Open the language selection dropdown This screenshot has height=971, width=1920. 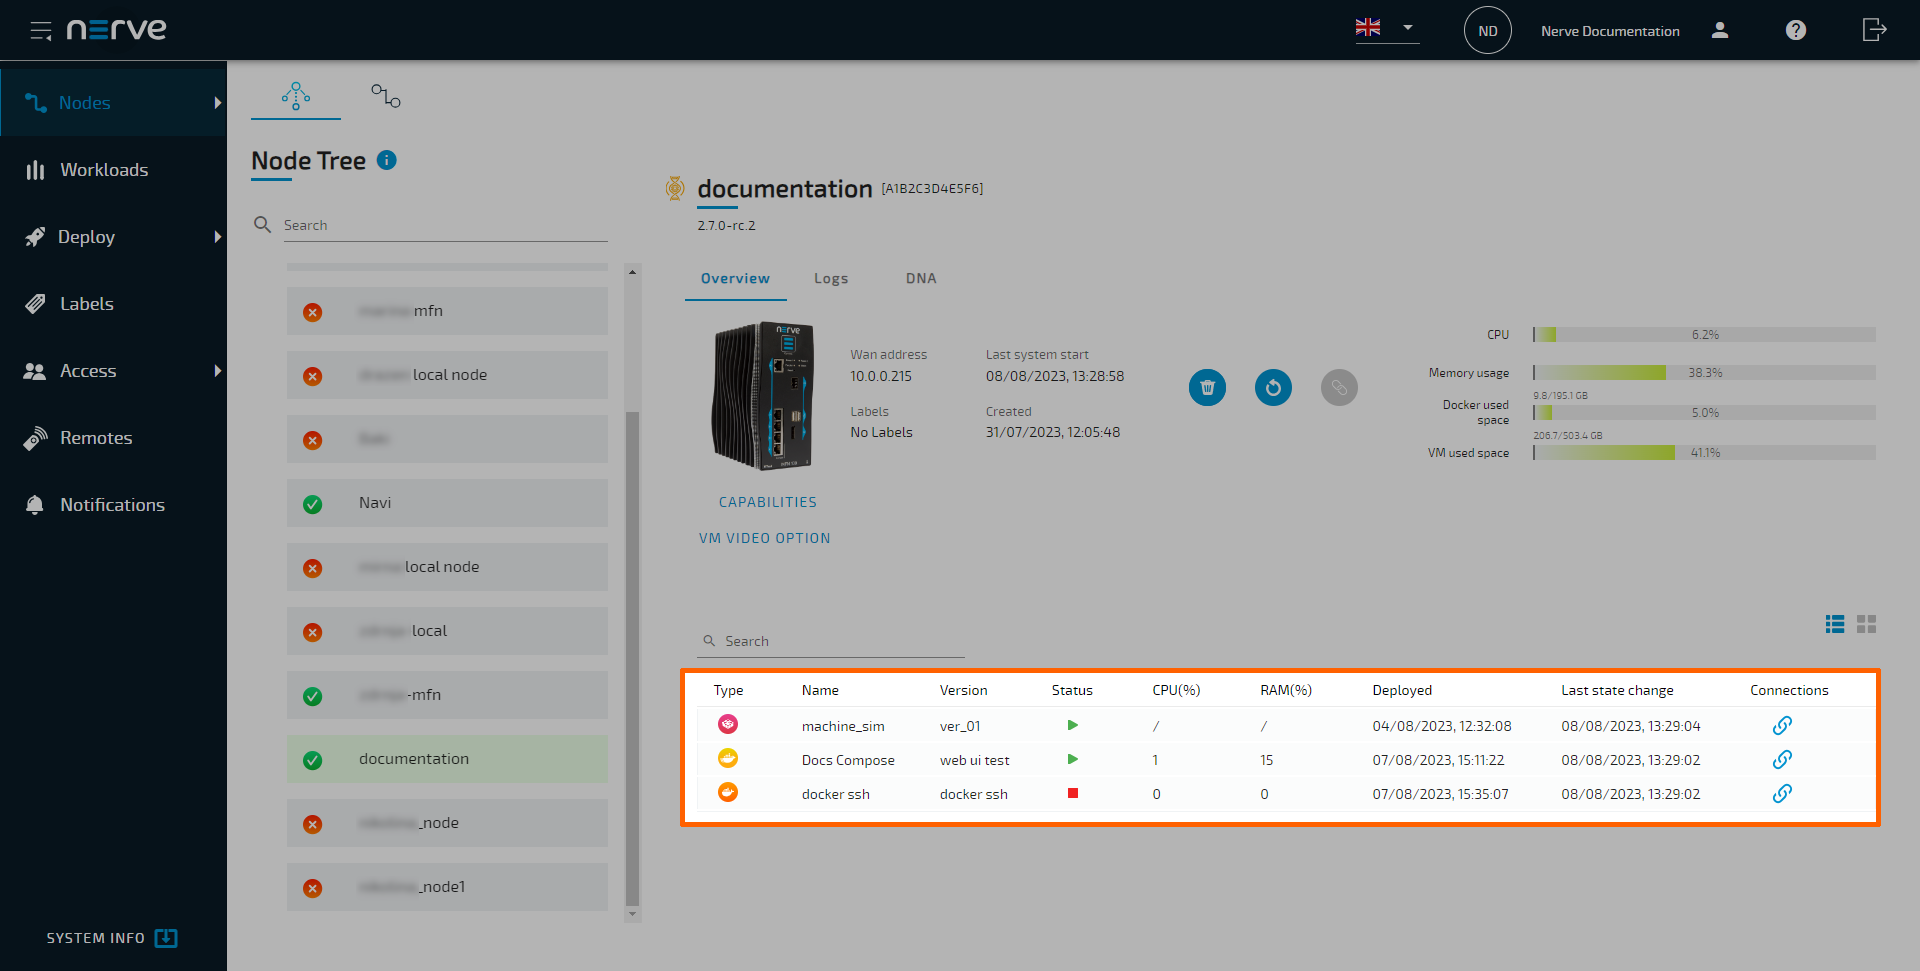(1410, 28)
